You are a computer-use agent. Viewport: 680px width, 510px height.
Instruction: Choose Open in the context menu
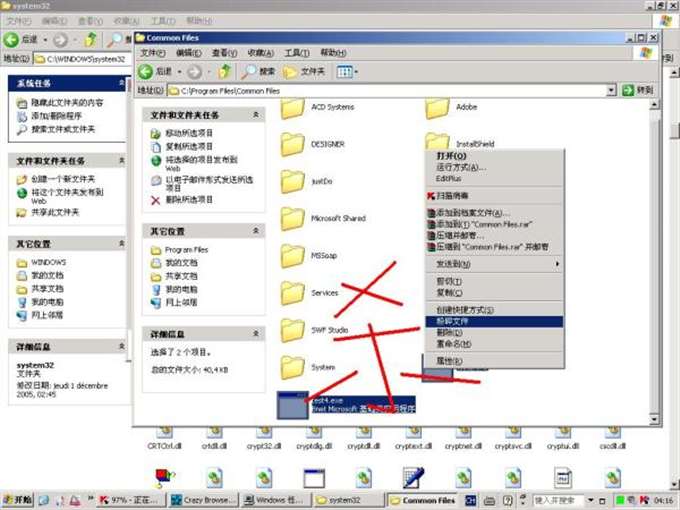coord(494,156)
